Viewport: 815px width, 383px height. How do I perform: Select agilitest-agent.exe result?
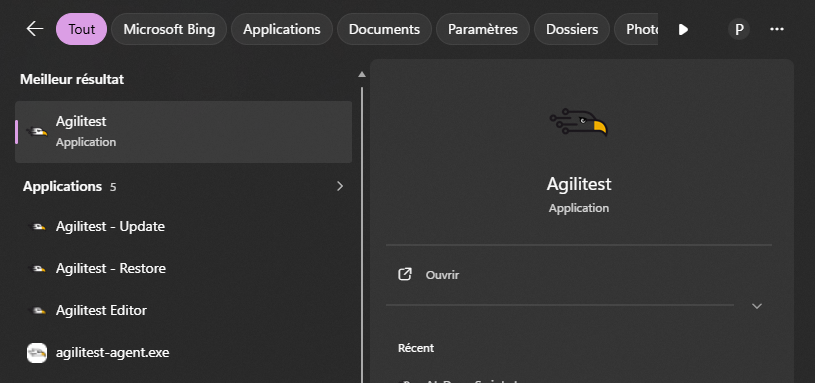point(183,353)
